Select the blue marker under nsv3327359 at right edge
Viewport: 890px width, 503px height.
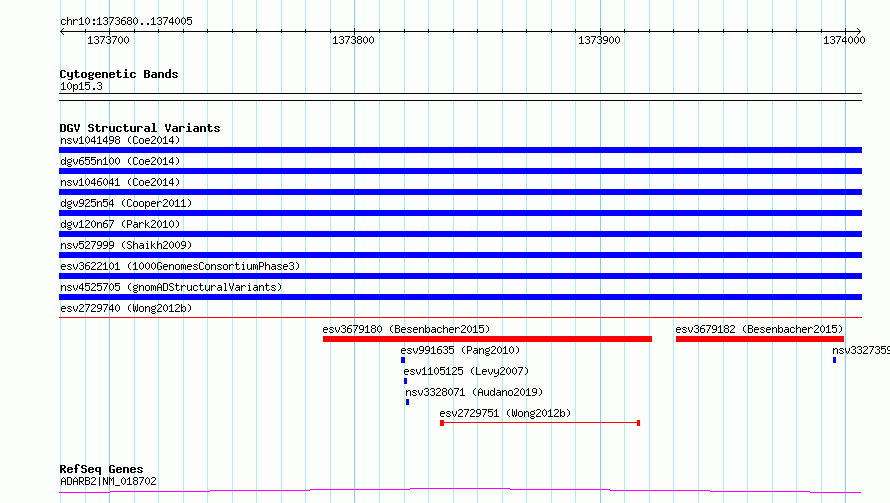[834, 360]
